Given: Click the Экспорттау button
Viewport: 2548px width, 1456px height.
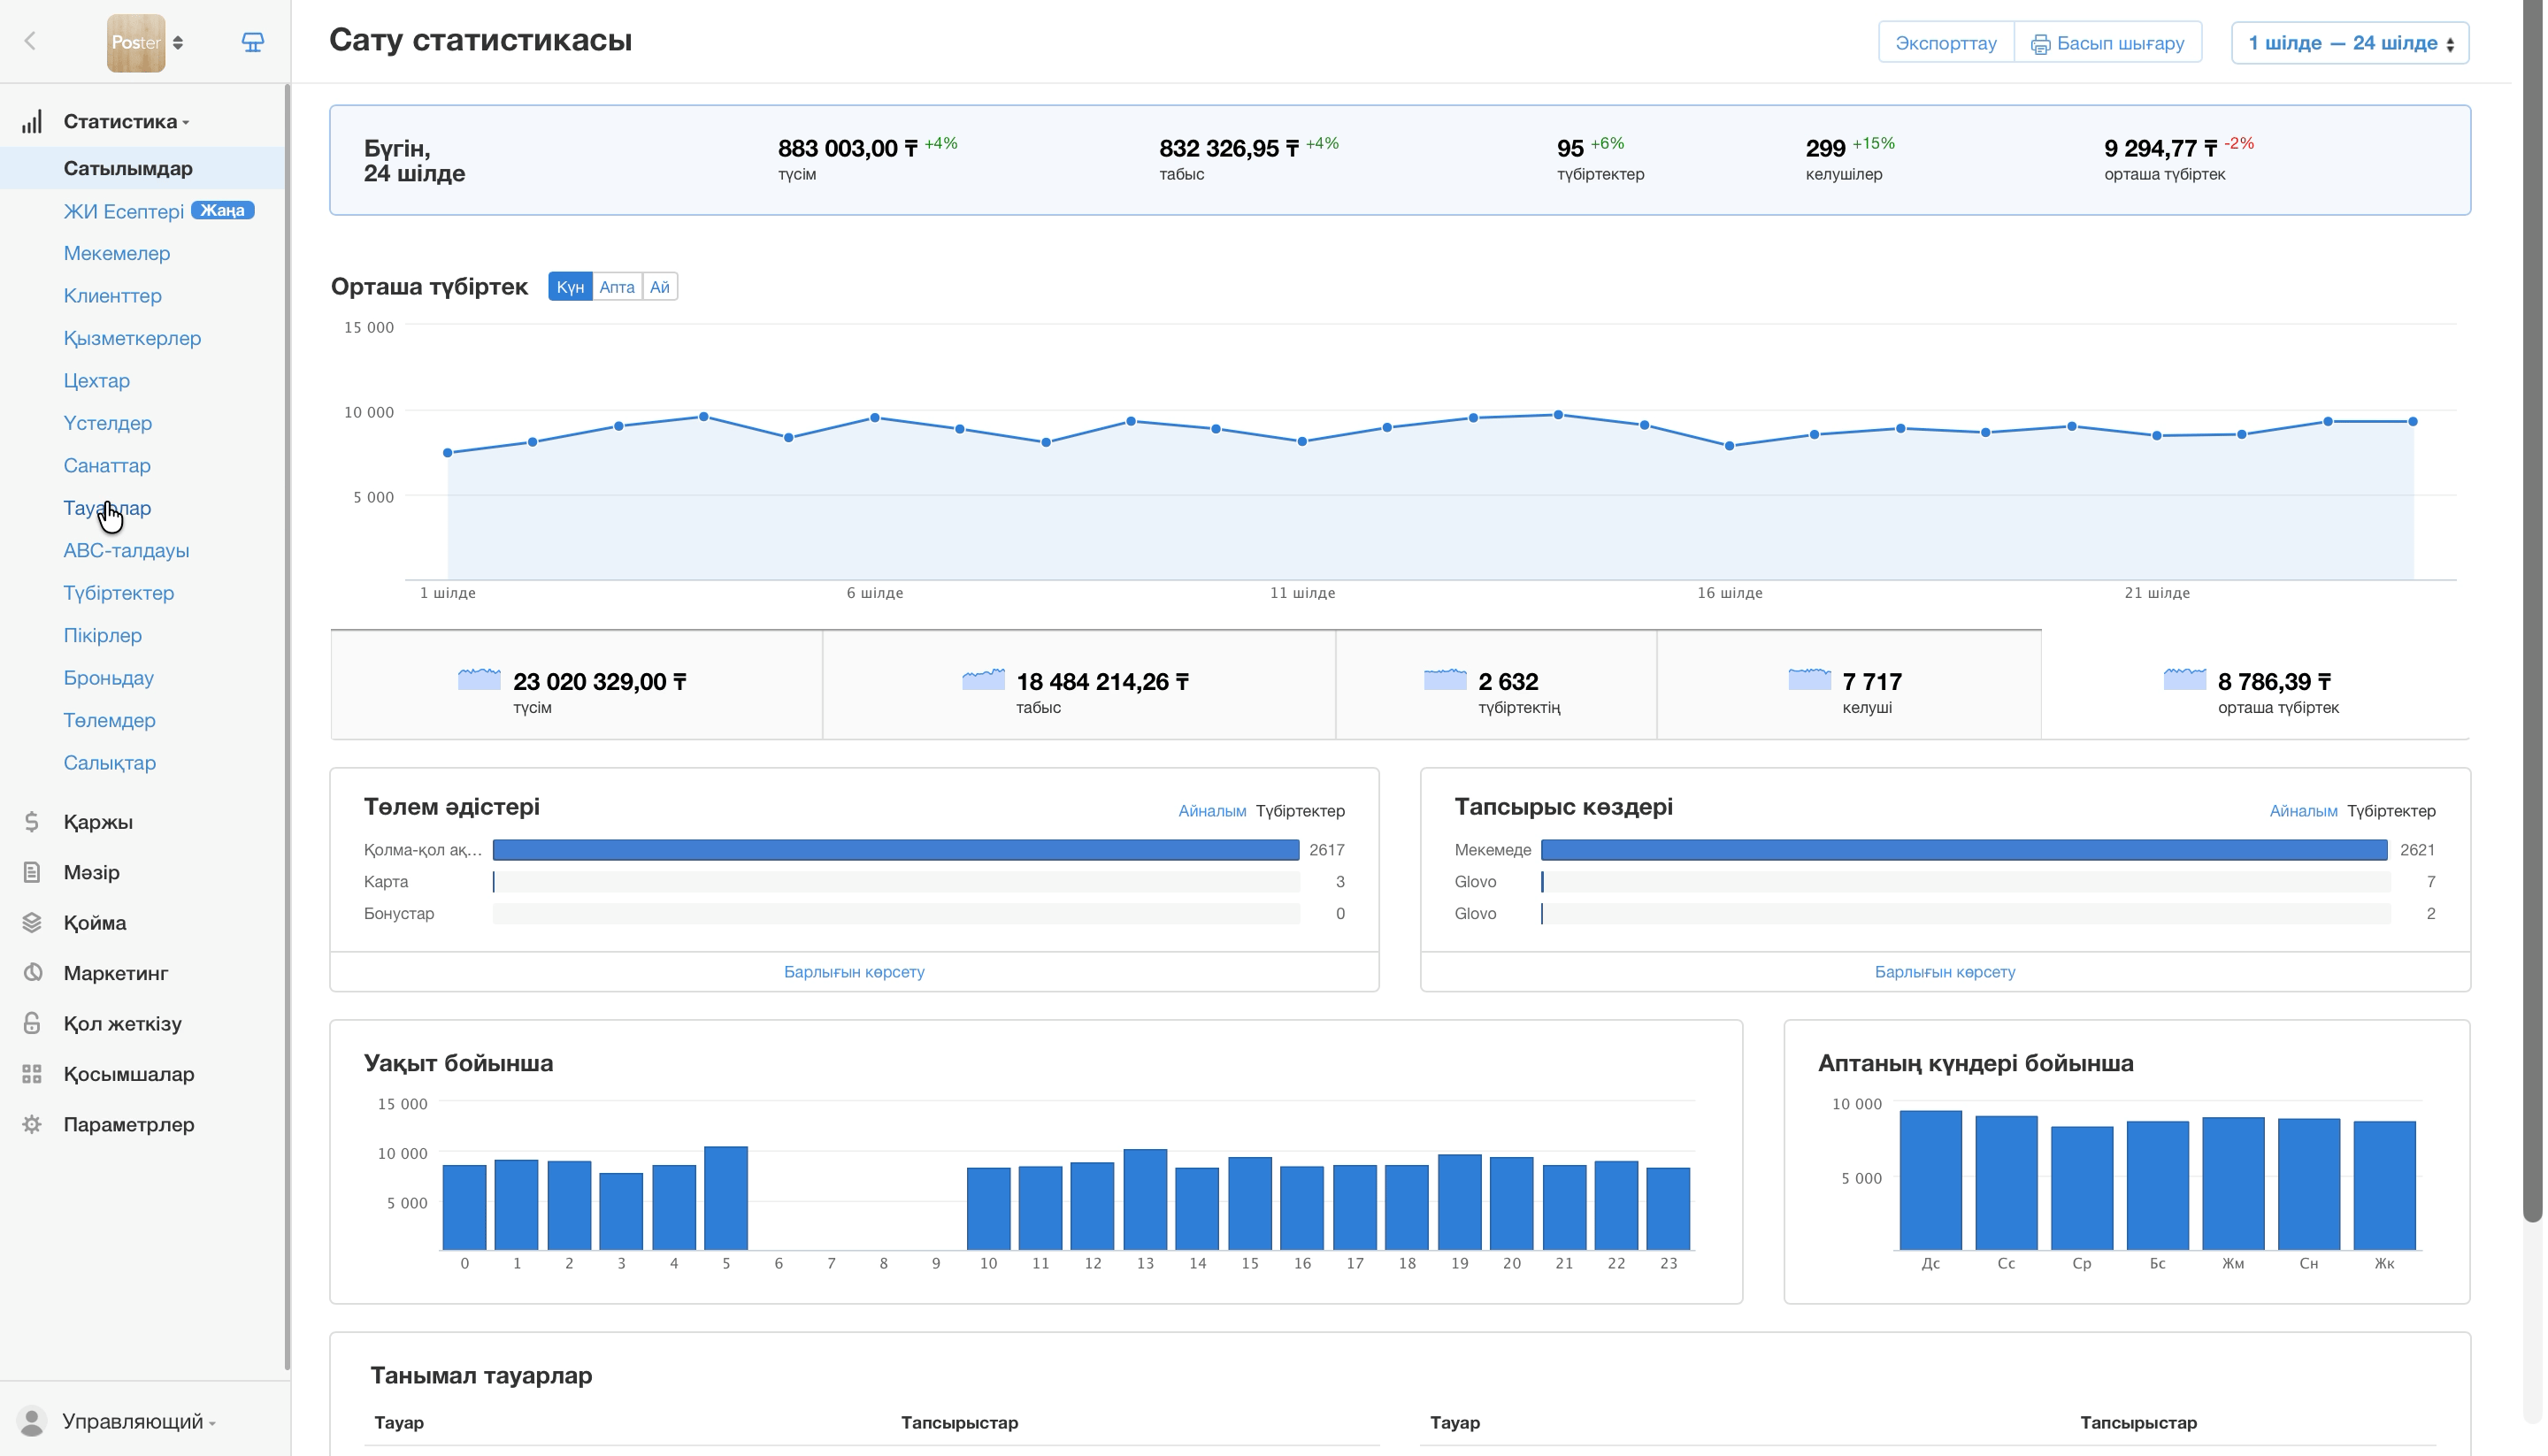Looking at the screenshot, I should coord(1945,43).
